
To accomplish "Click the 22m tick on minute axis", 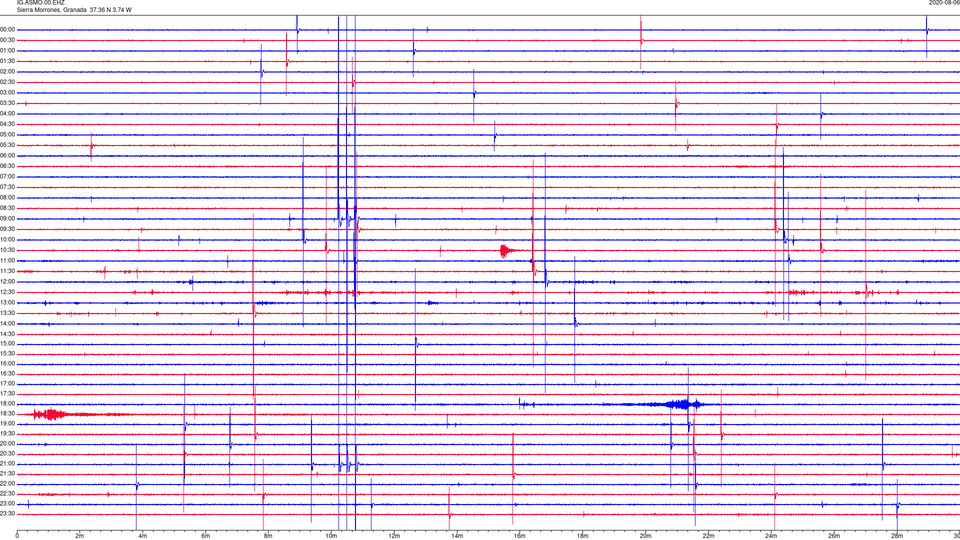I will [708, 536].
